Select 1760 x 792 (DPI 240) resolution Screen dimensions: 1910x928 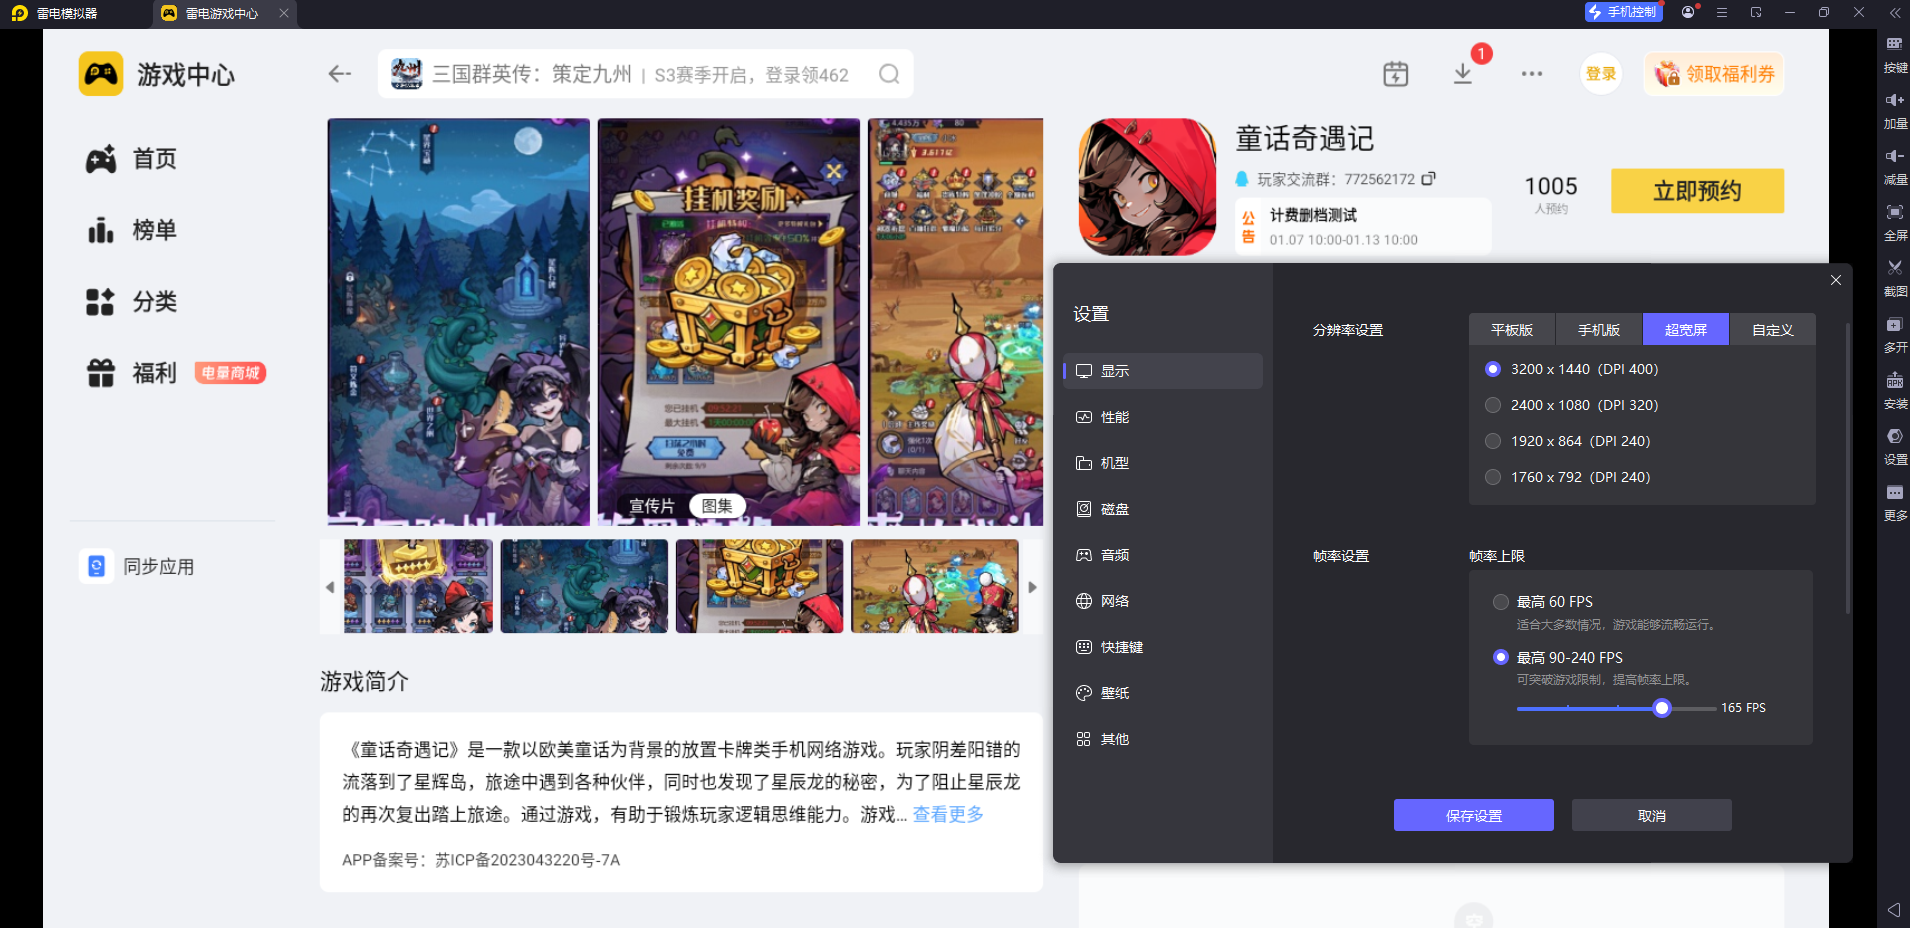[1569, 477]
